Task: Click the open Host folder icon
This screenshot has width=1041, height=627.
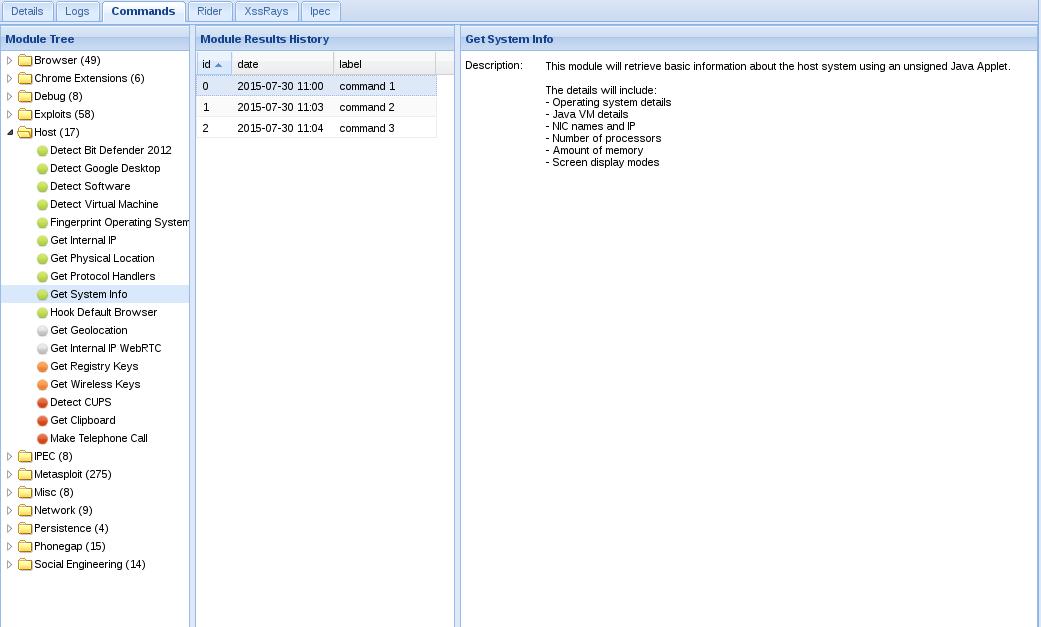Action: coord(25,132)
